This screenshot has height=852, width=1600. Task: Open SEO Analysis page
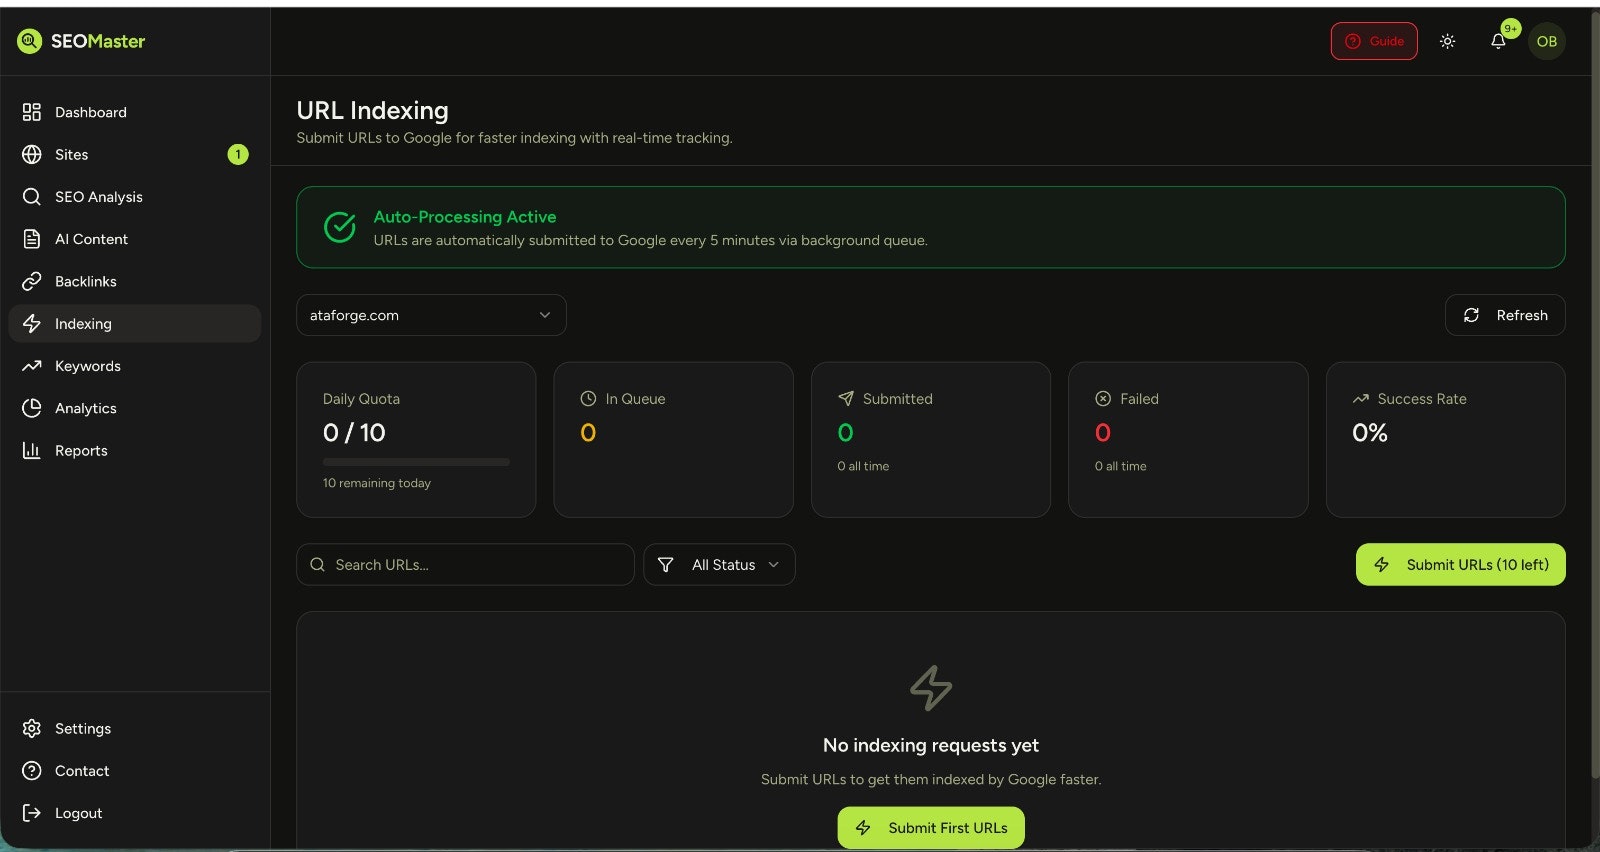[135, 197]
